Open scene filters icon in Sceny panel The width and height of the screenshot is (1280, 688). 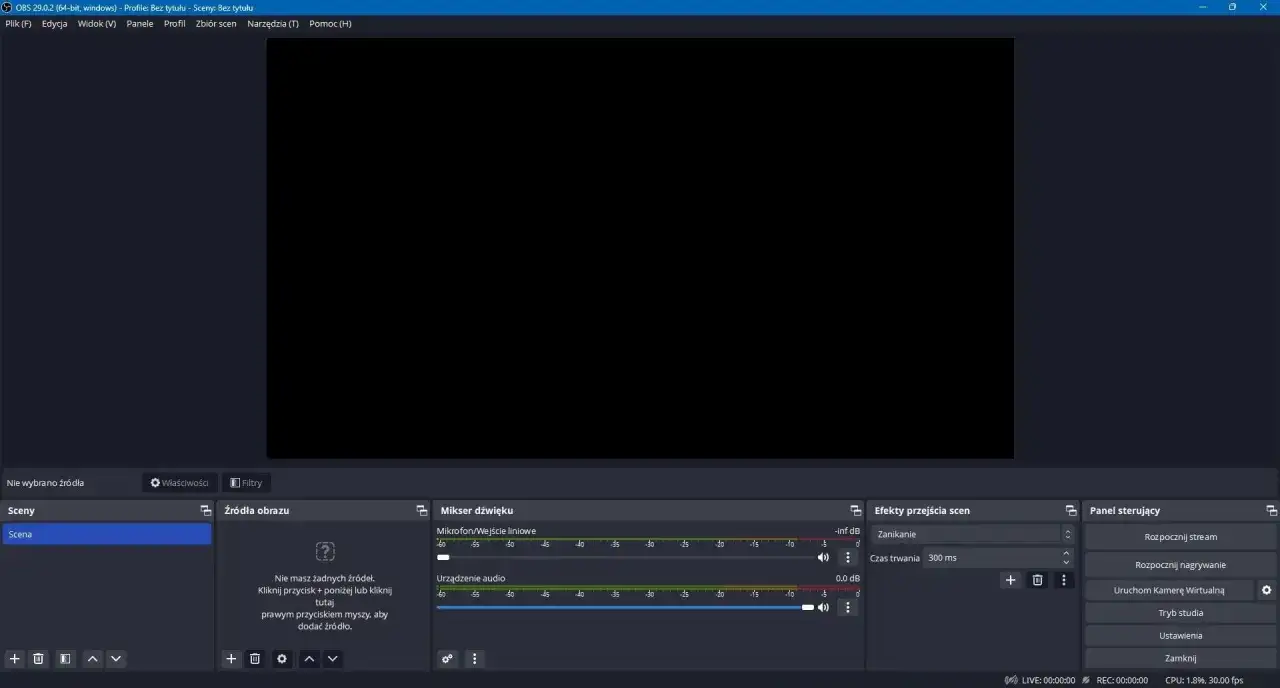(65, 659)
